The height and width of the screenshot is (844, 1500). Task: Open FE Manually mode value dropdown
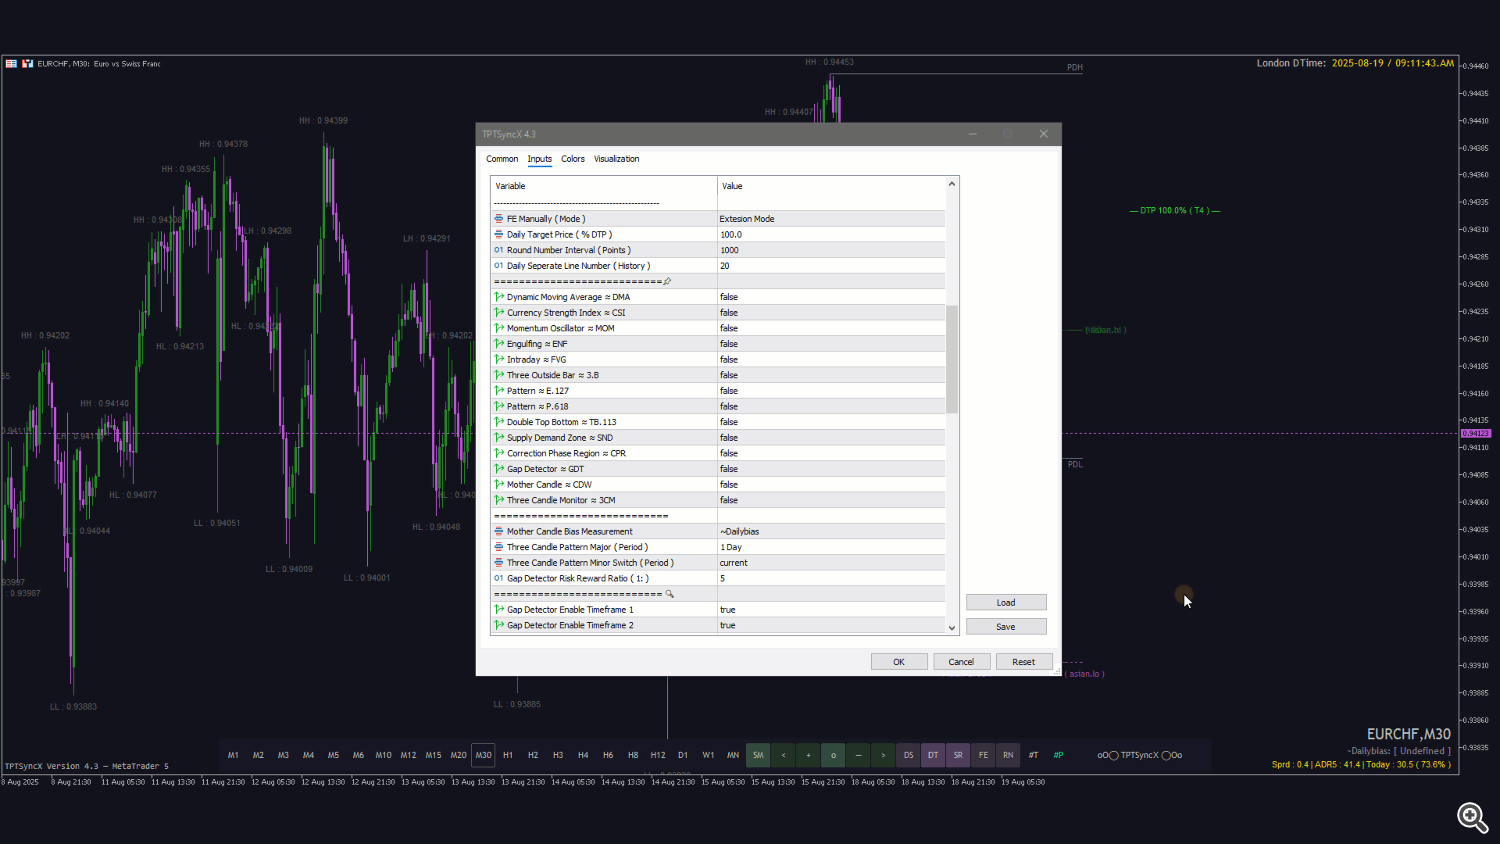830,219
